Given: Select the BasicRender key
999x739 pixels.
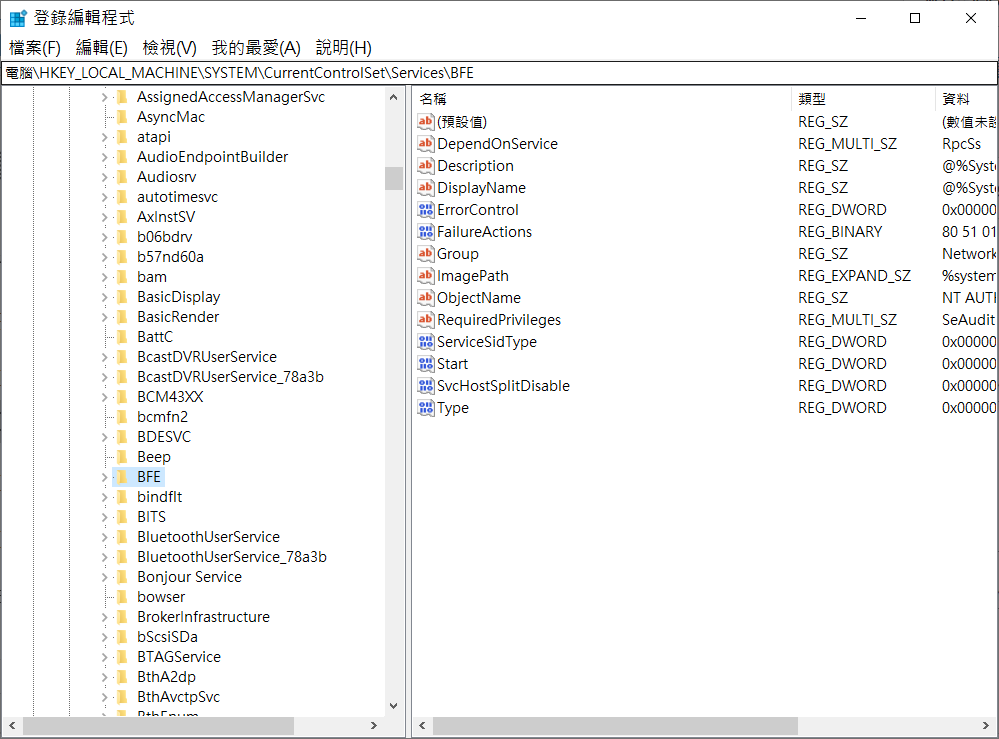Looking at the screenshot, I should pos(178,317).
